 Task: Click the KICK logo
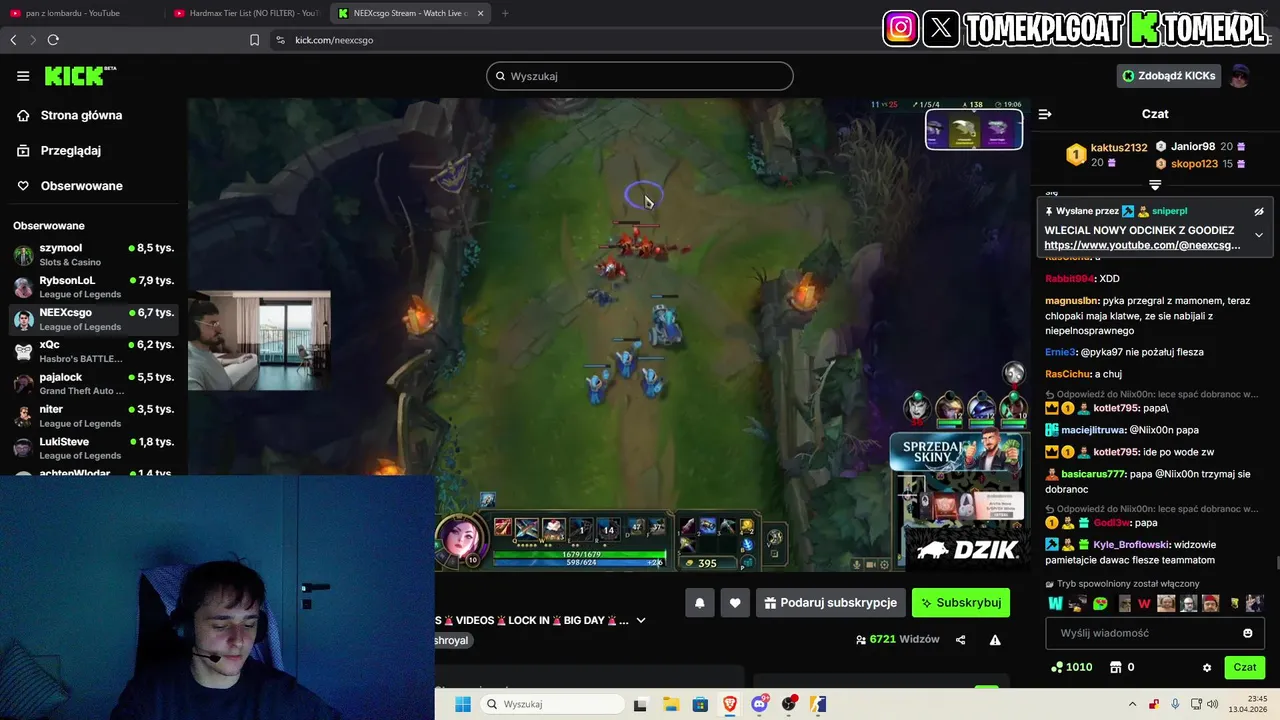(80, 76)
